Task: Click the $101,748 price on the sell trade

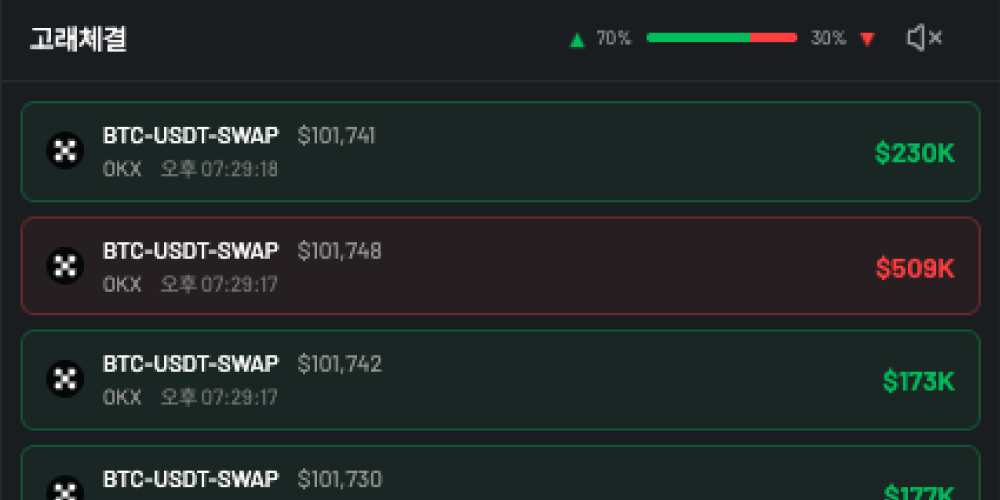Action: coord(340,250)
